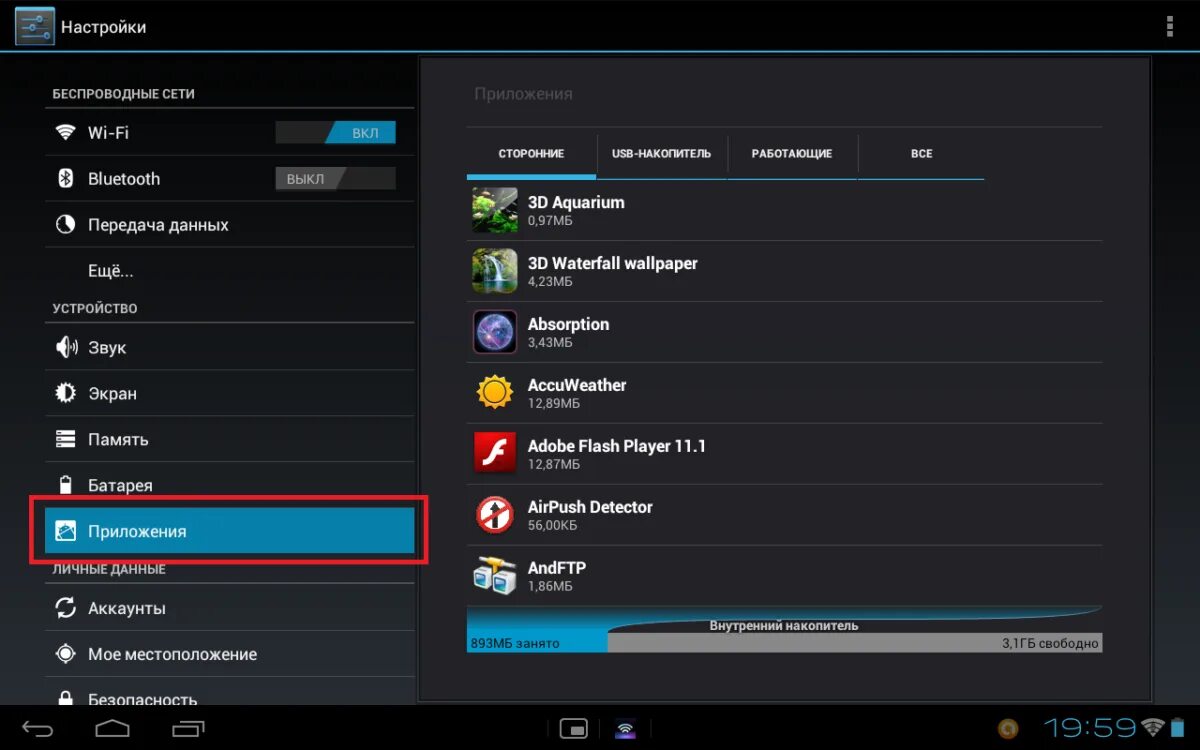1200x750 pixels.
Task: Tap the battery icon beside Батарея
Action: (66, 485)
